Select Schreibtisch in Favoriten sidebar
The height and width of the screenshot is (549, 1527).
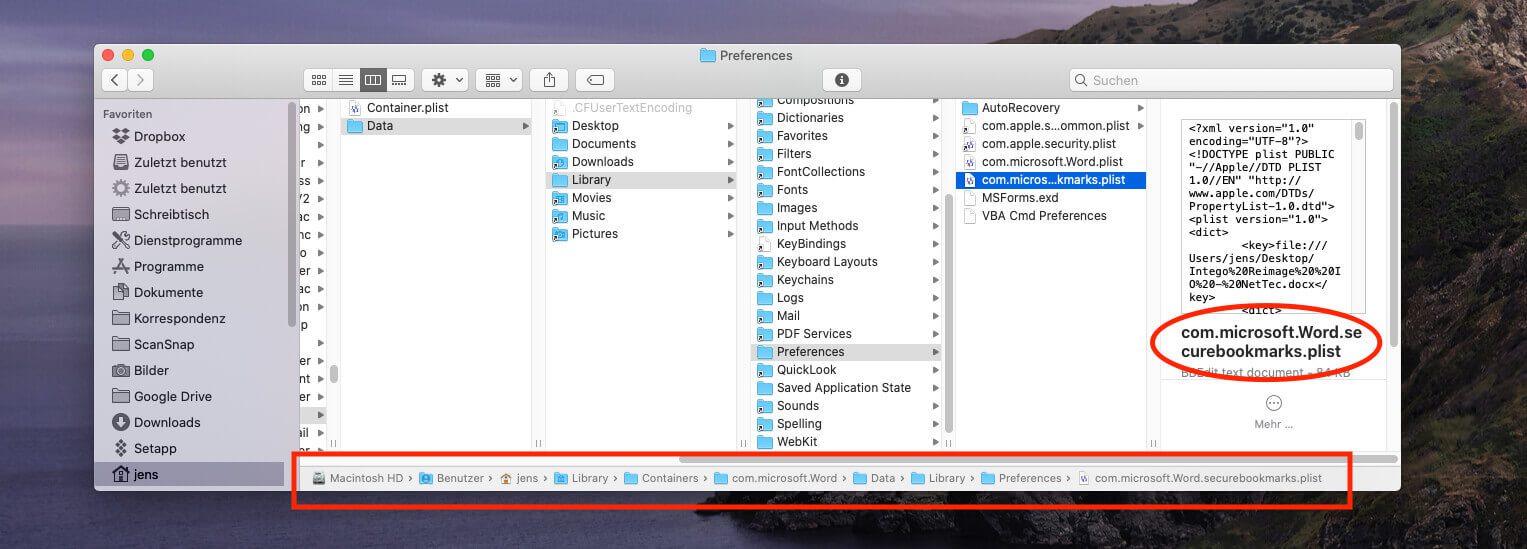tap(171, 214)
